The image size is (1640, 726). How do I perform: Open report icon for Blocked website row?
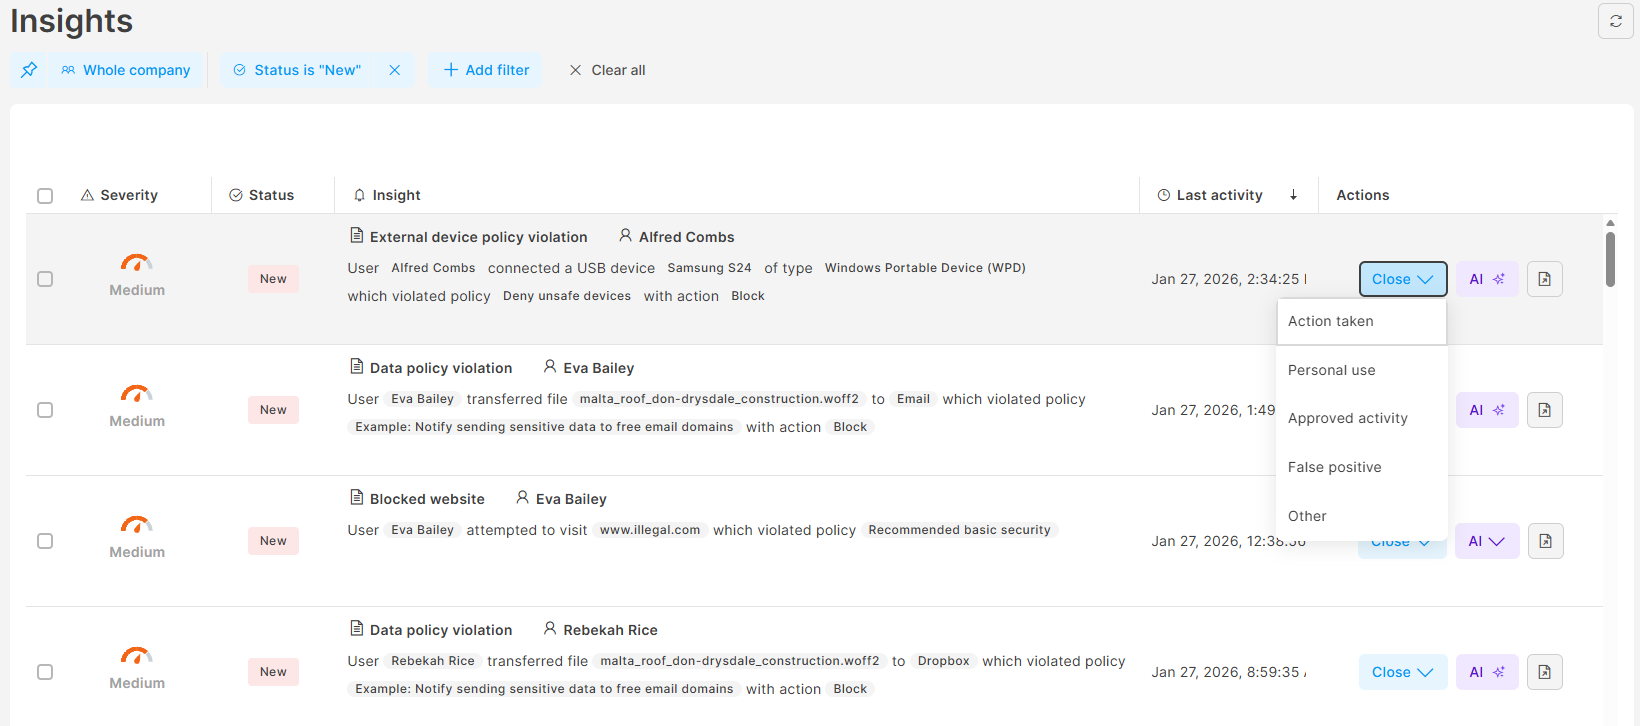[x=1544, y=541]
